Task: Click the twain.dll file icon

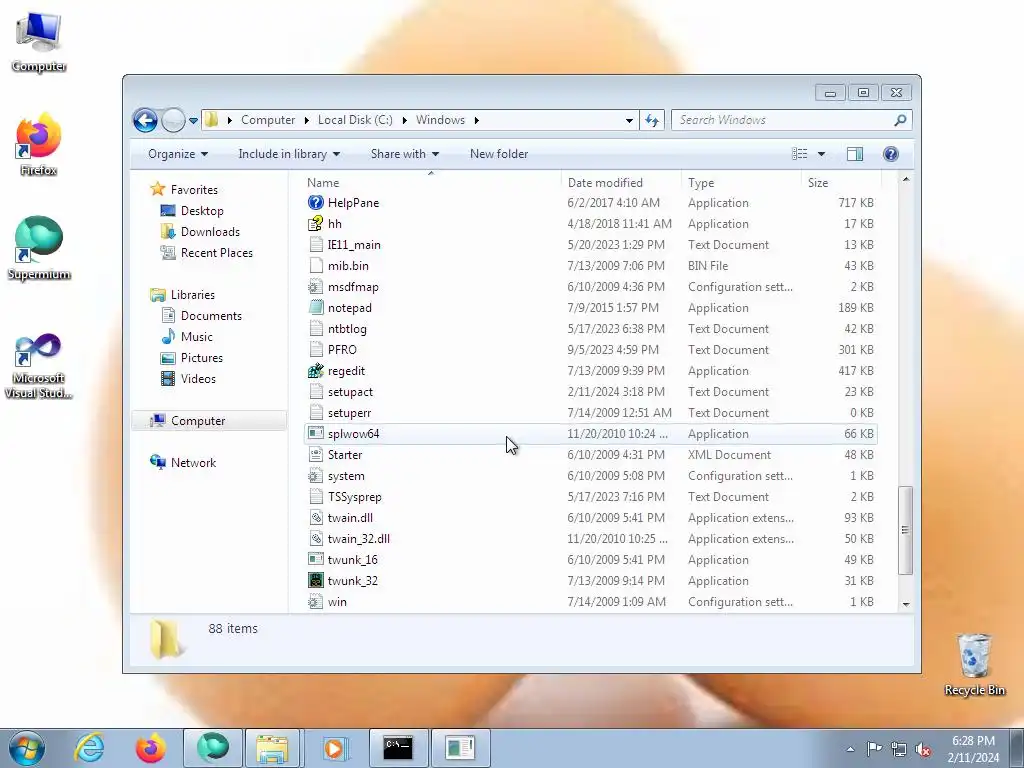Action: coord(315,518)
